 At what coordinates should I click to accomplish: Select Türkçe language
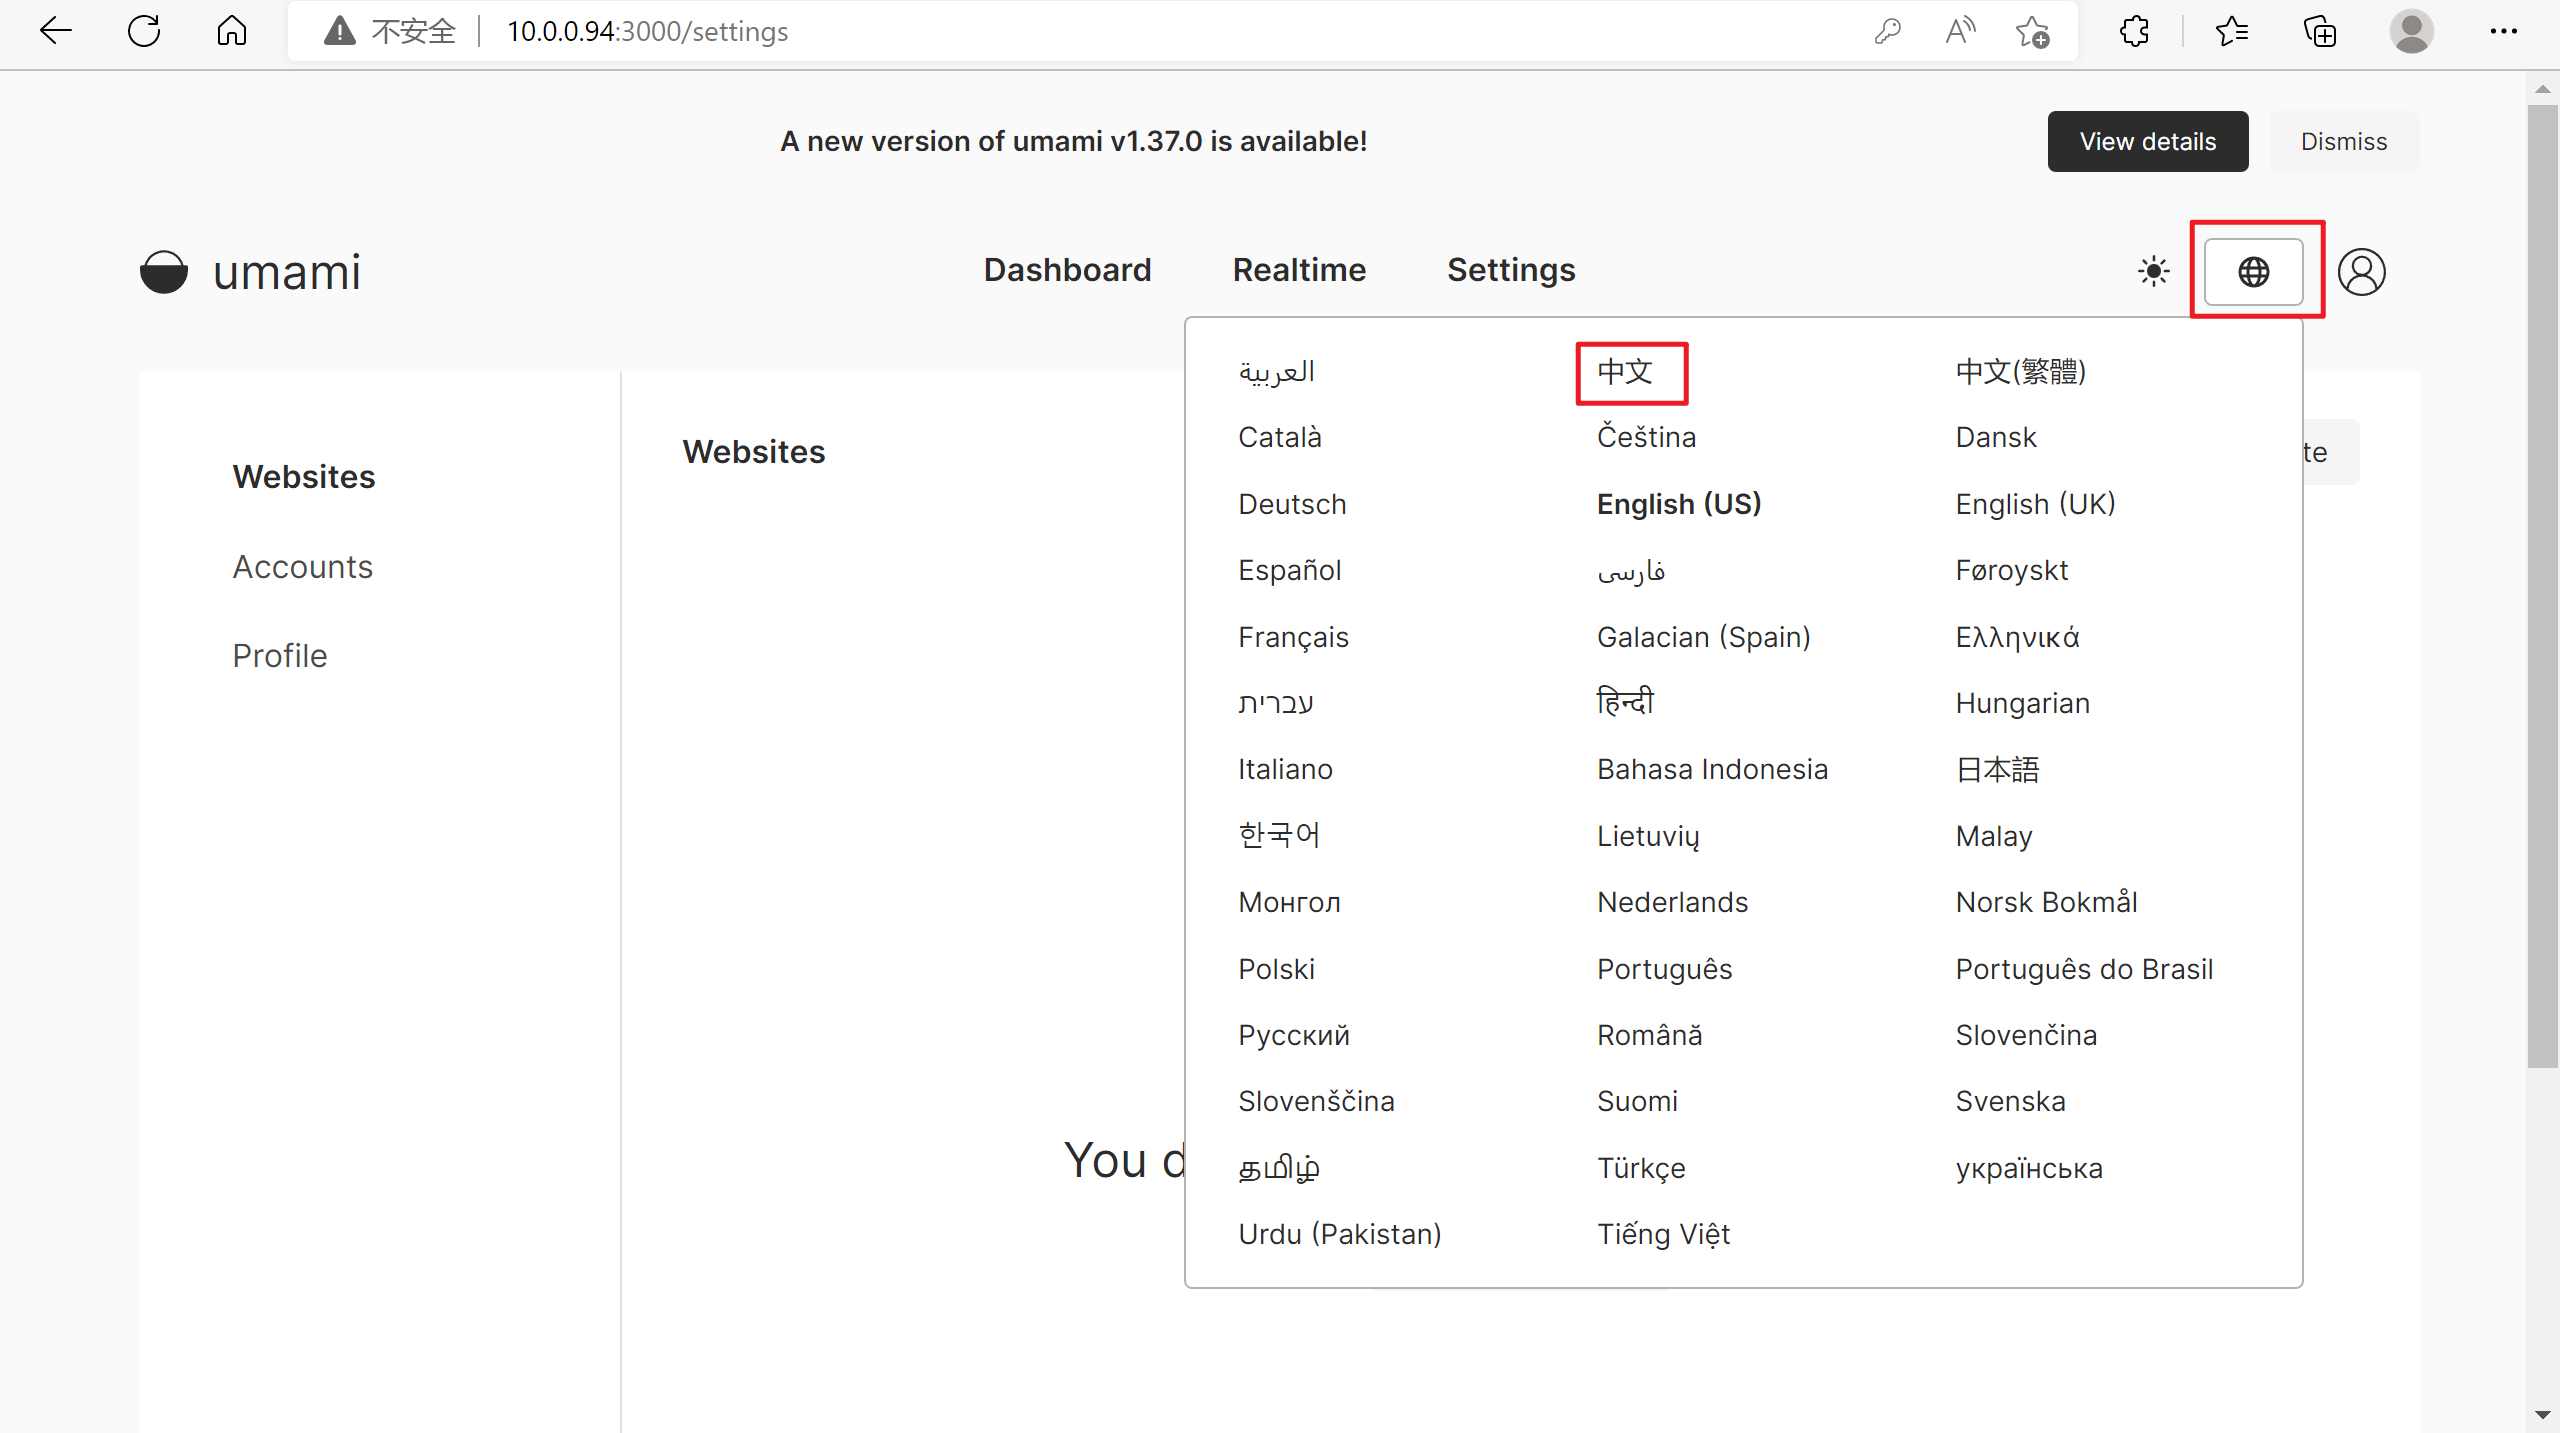click(x=1641, y=1168)
